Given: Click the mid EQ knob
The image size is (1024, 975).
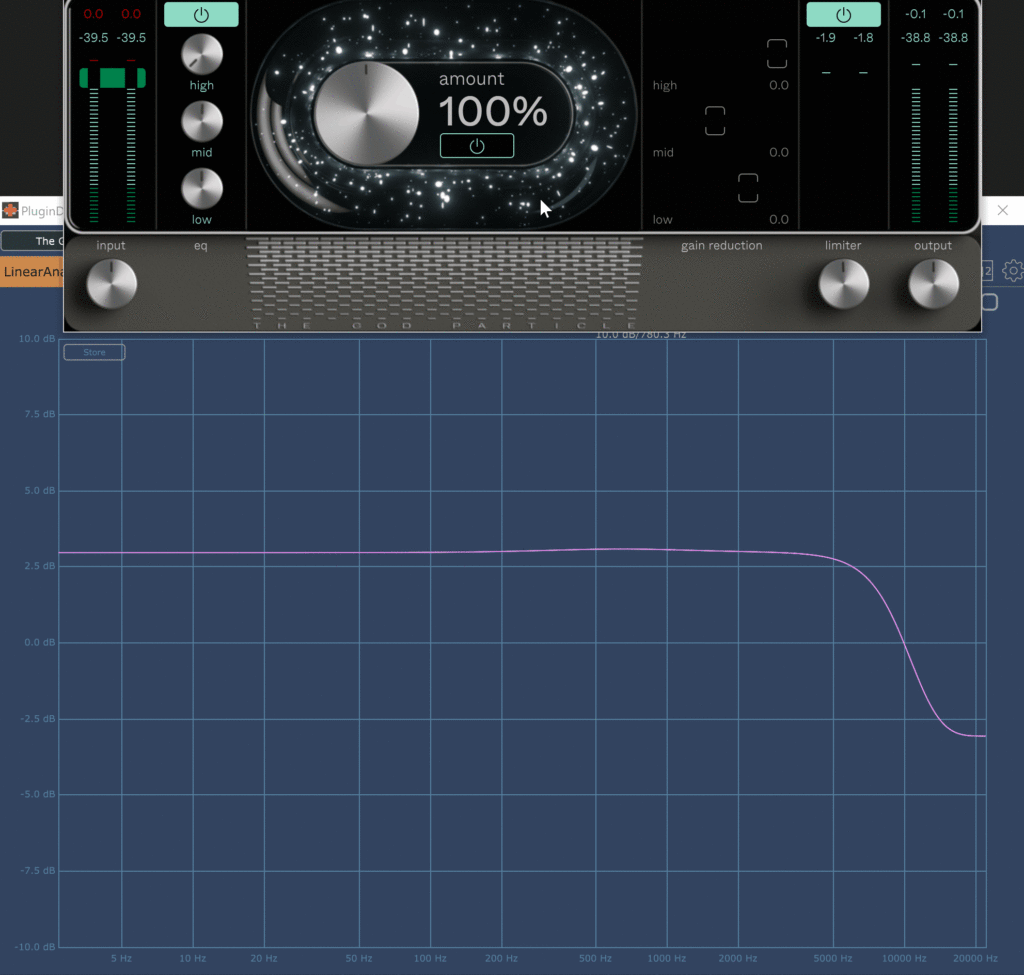Looking at the screenshot, I should click(x=201, y=121).
